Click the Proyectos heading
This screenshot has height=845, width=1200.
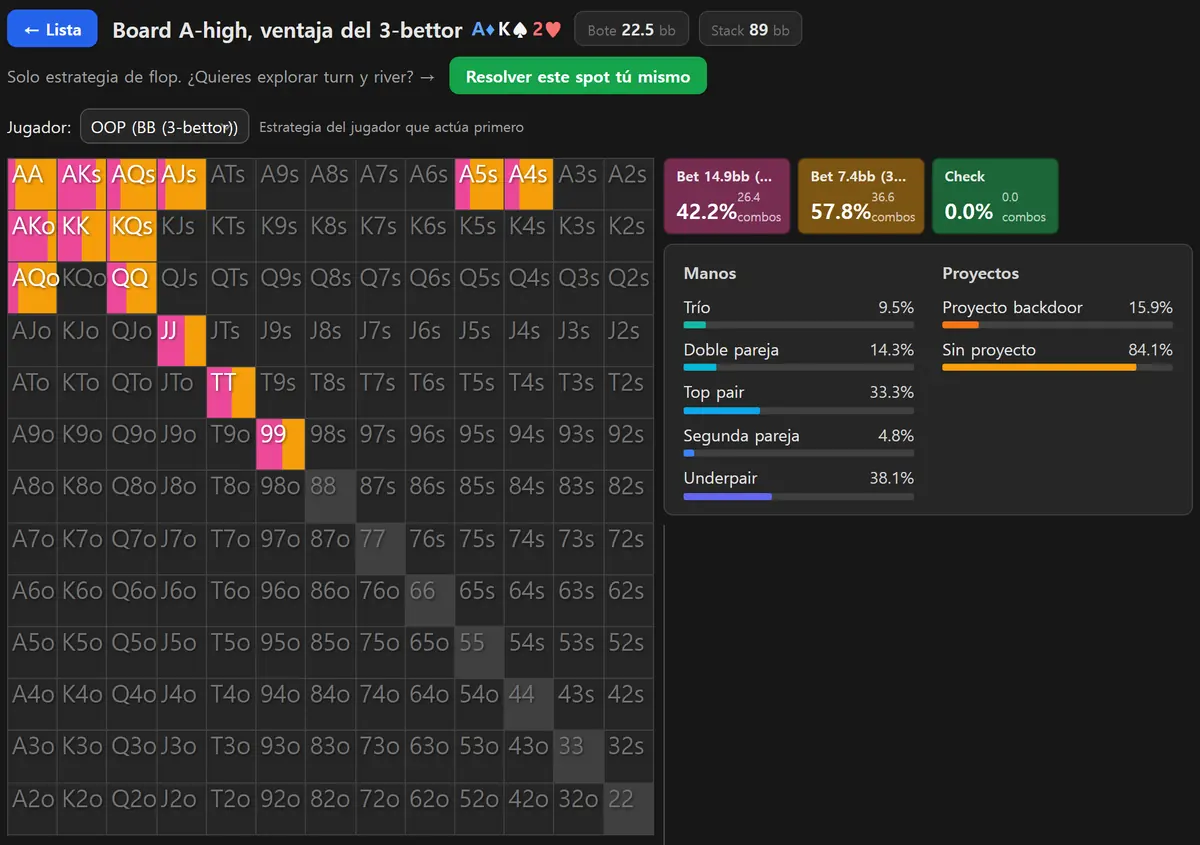pyautogui.click(x=981, y=273)
